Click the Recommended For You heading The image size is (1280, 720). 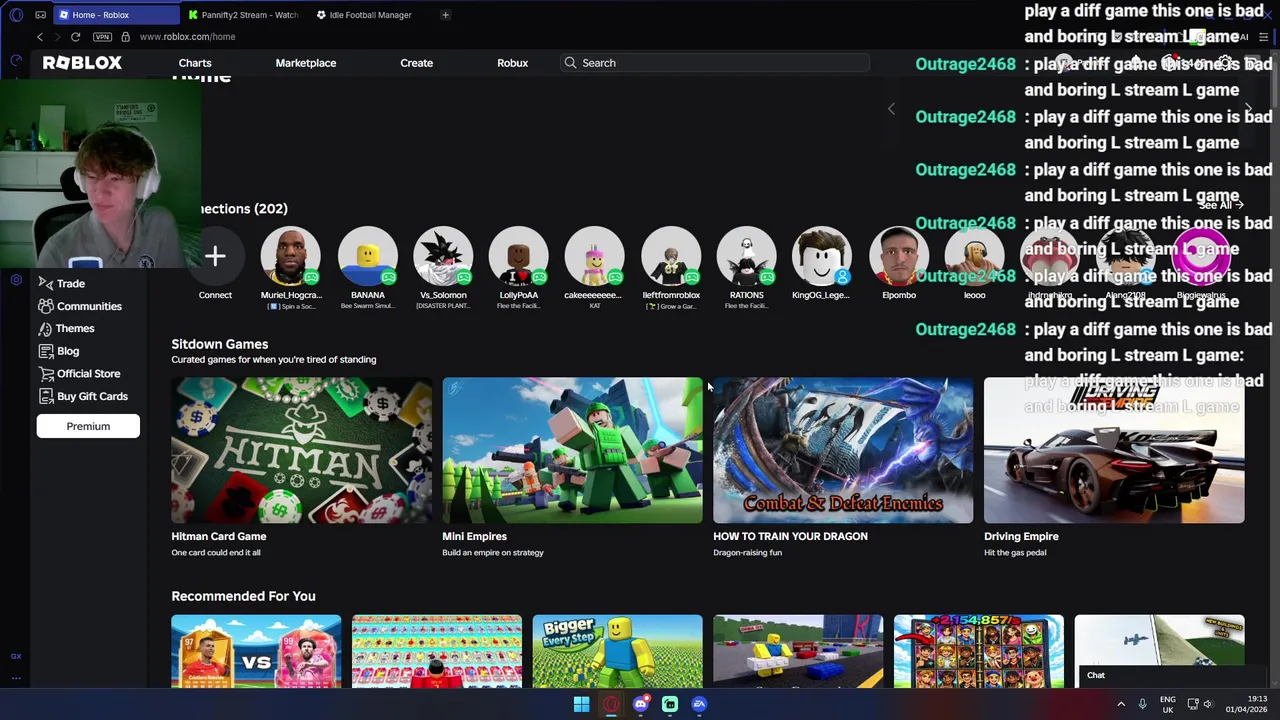coord(243,596)
